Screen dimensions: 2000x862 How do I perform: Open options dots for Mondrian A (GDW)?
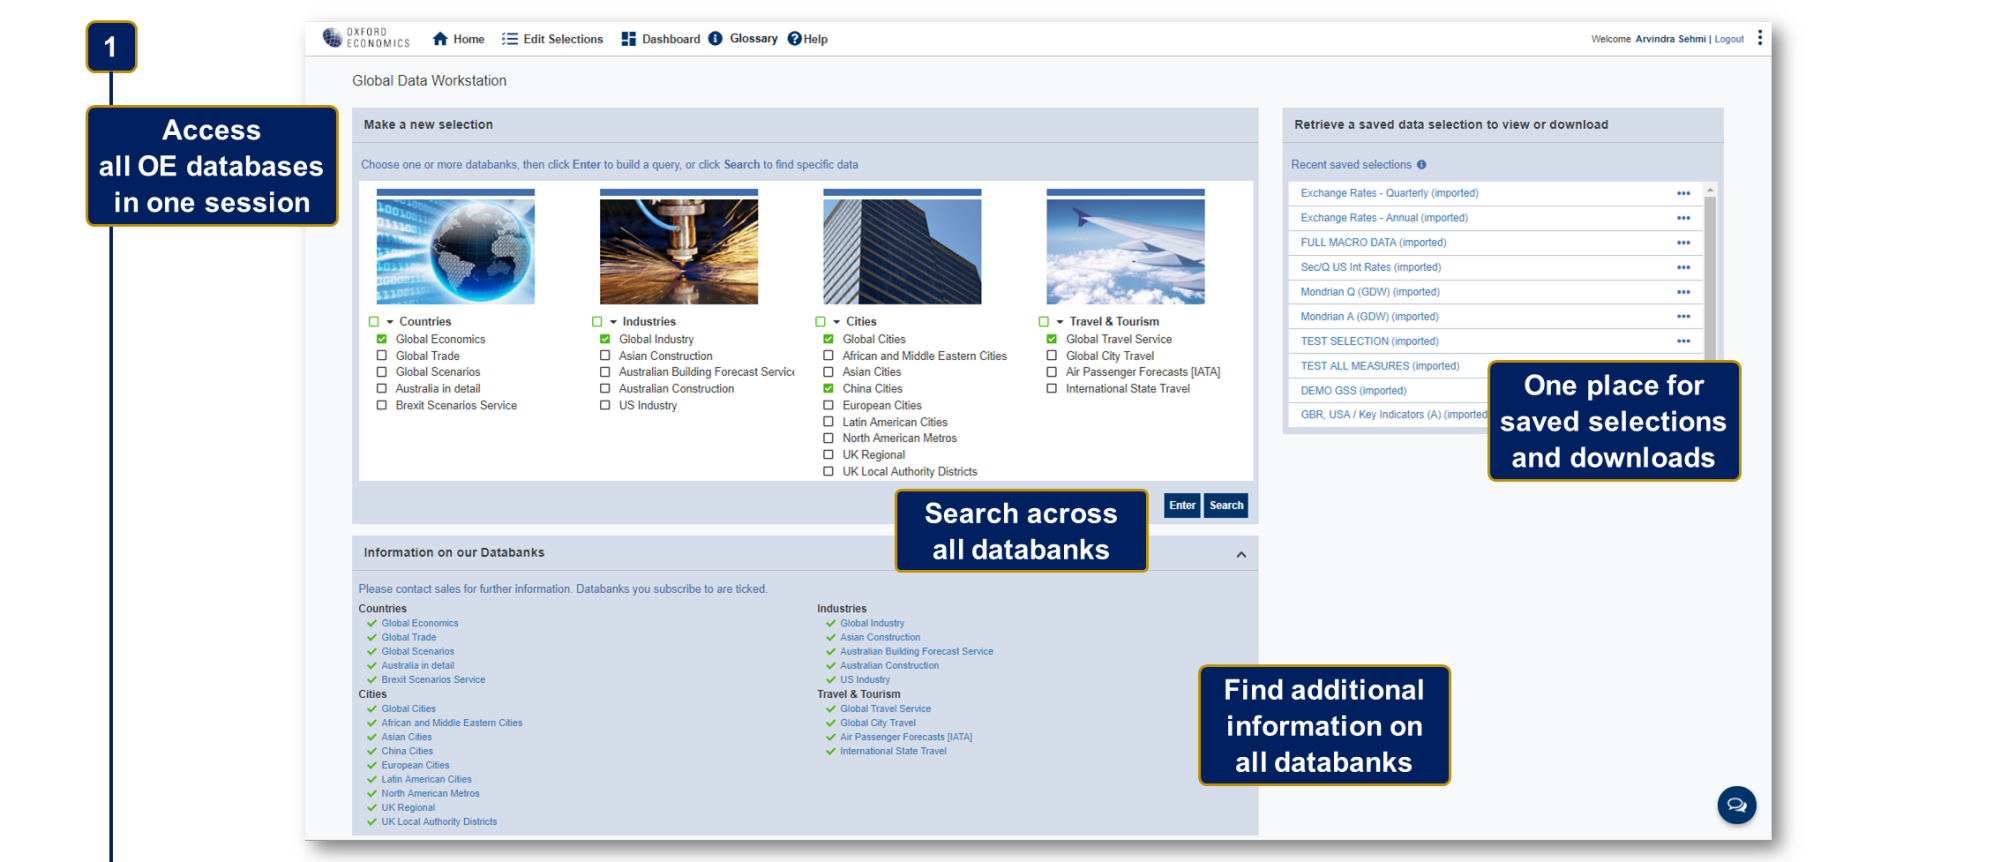pyautogui.click(x=1684, y=317)
